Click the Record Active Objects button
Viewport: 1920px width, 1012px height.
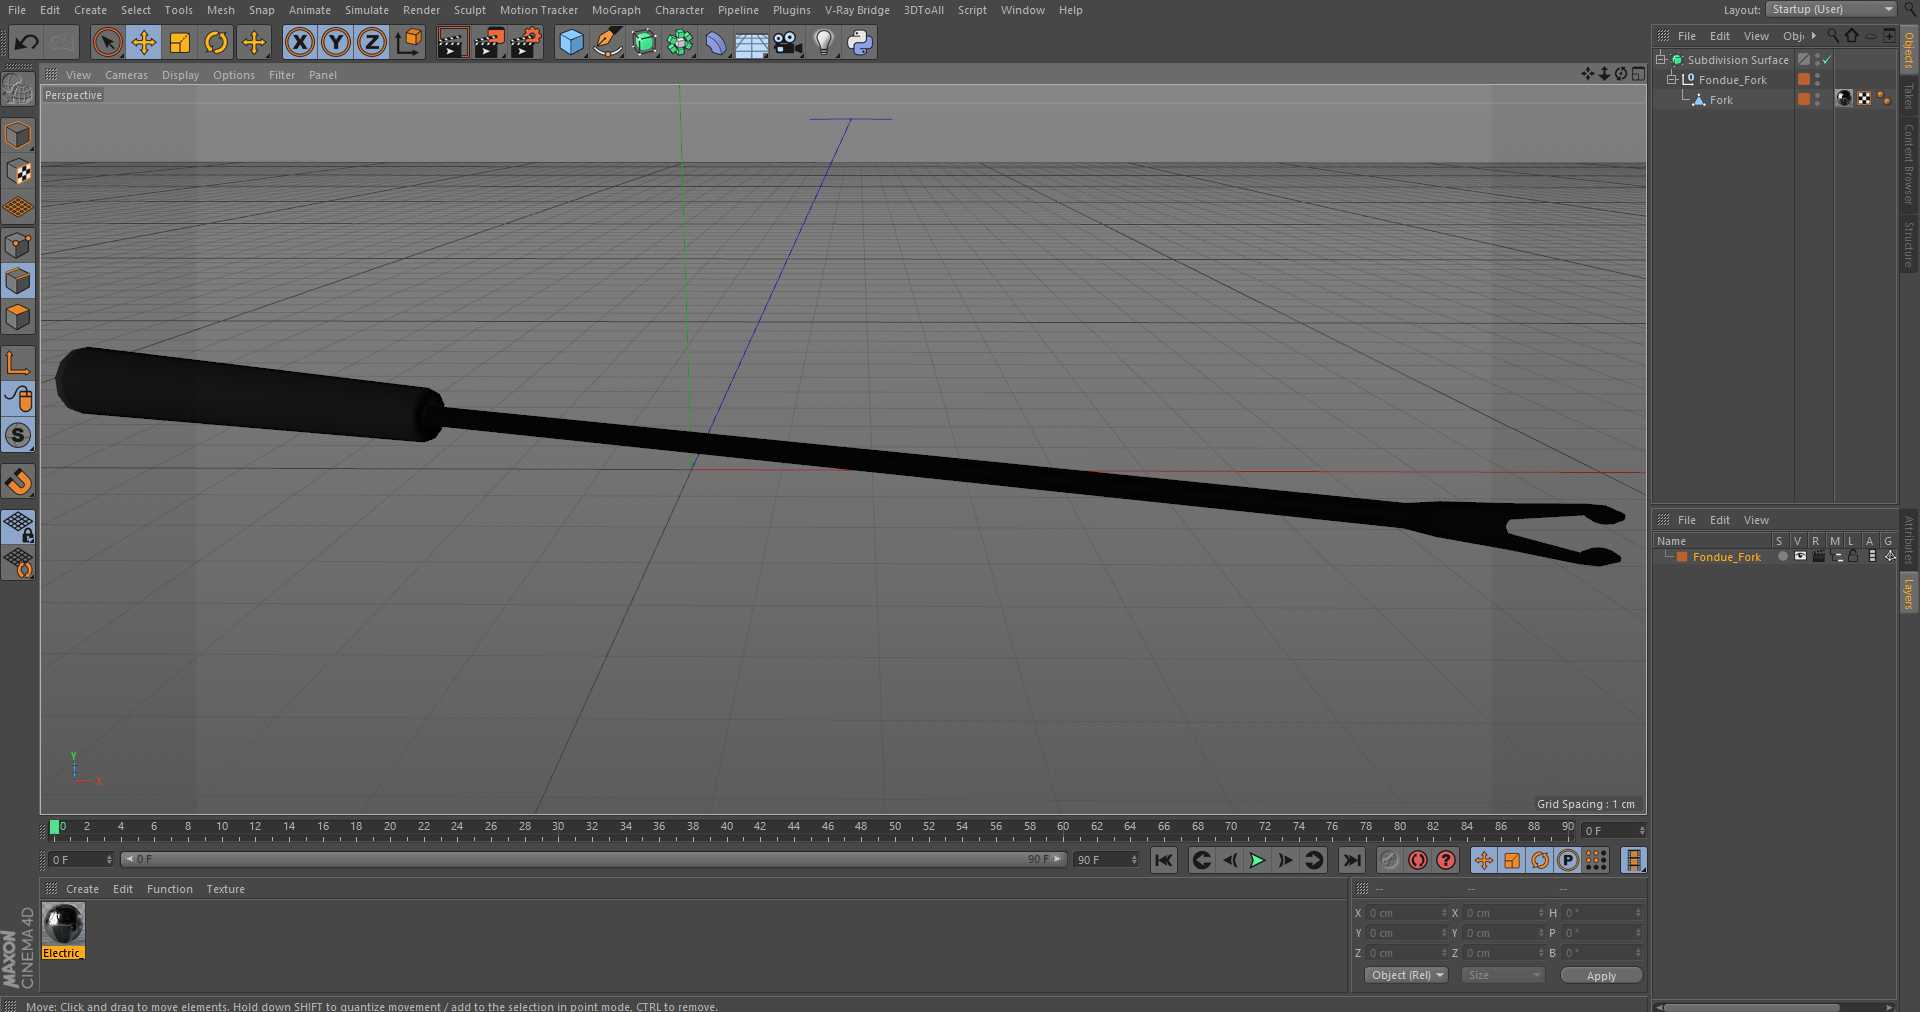(x=1390, y=860)
